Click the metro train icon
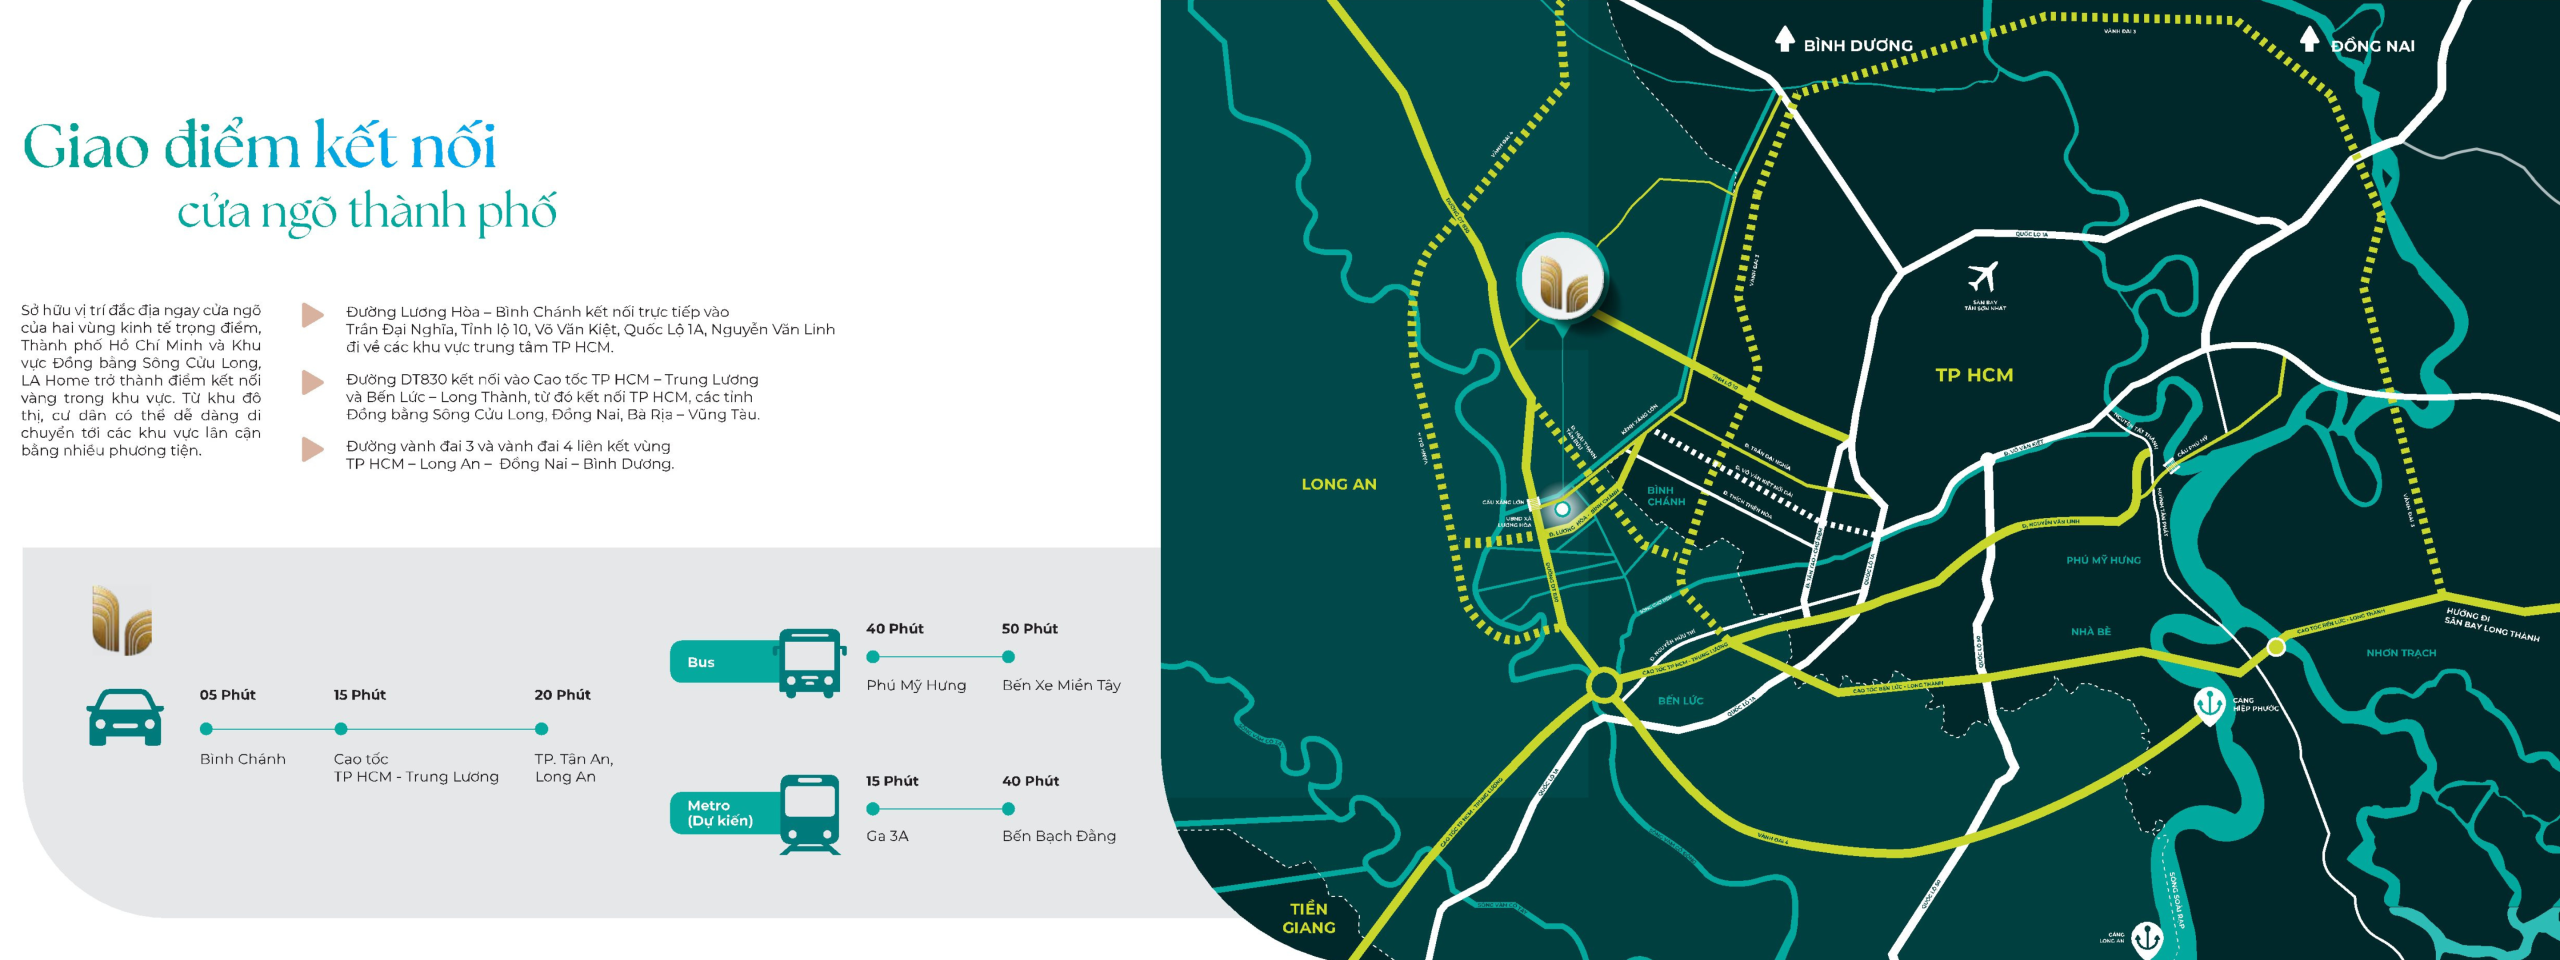Image resolution: width=2560 pixels, height=960 pixels. (x=810, y=814)
